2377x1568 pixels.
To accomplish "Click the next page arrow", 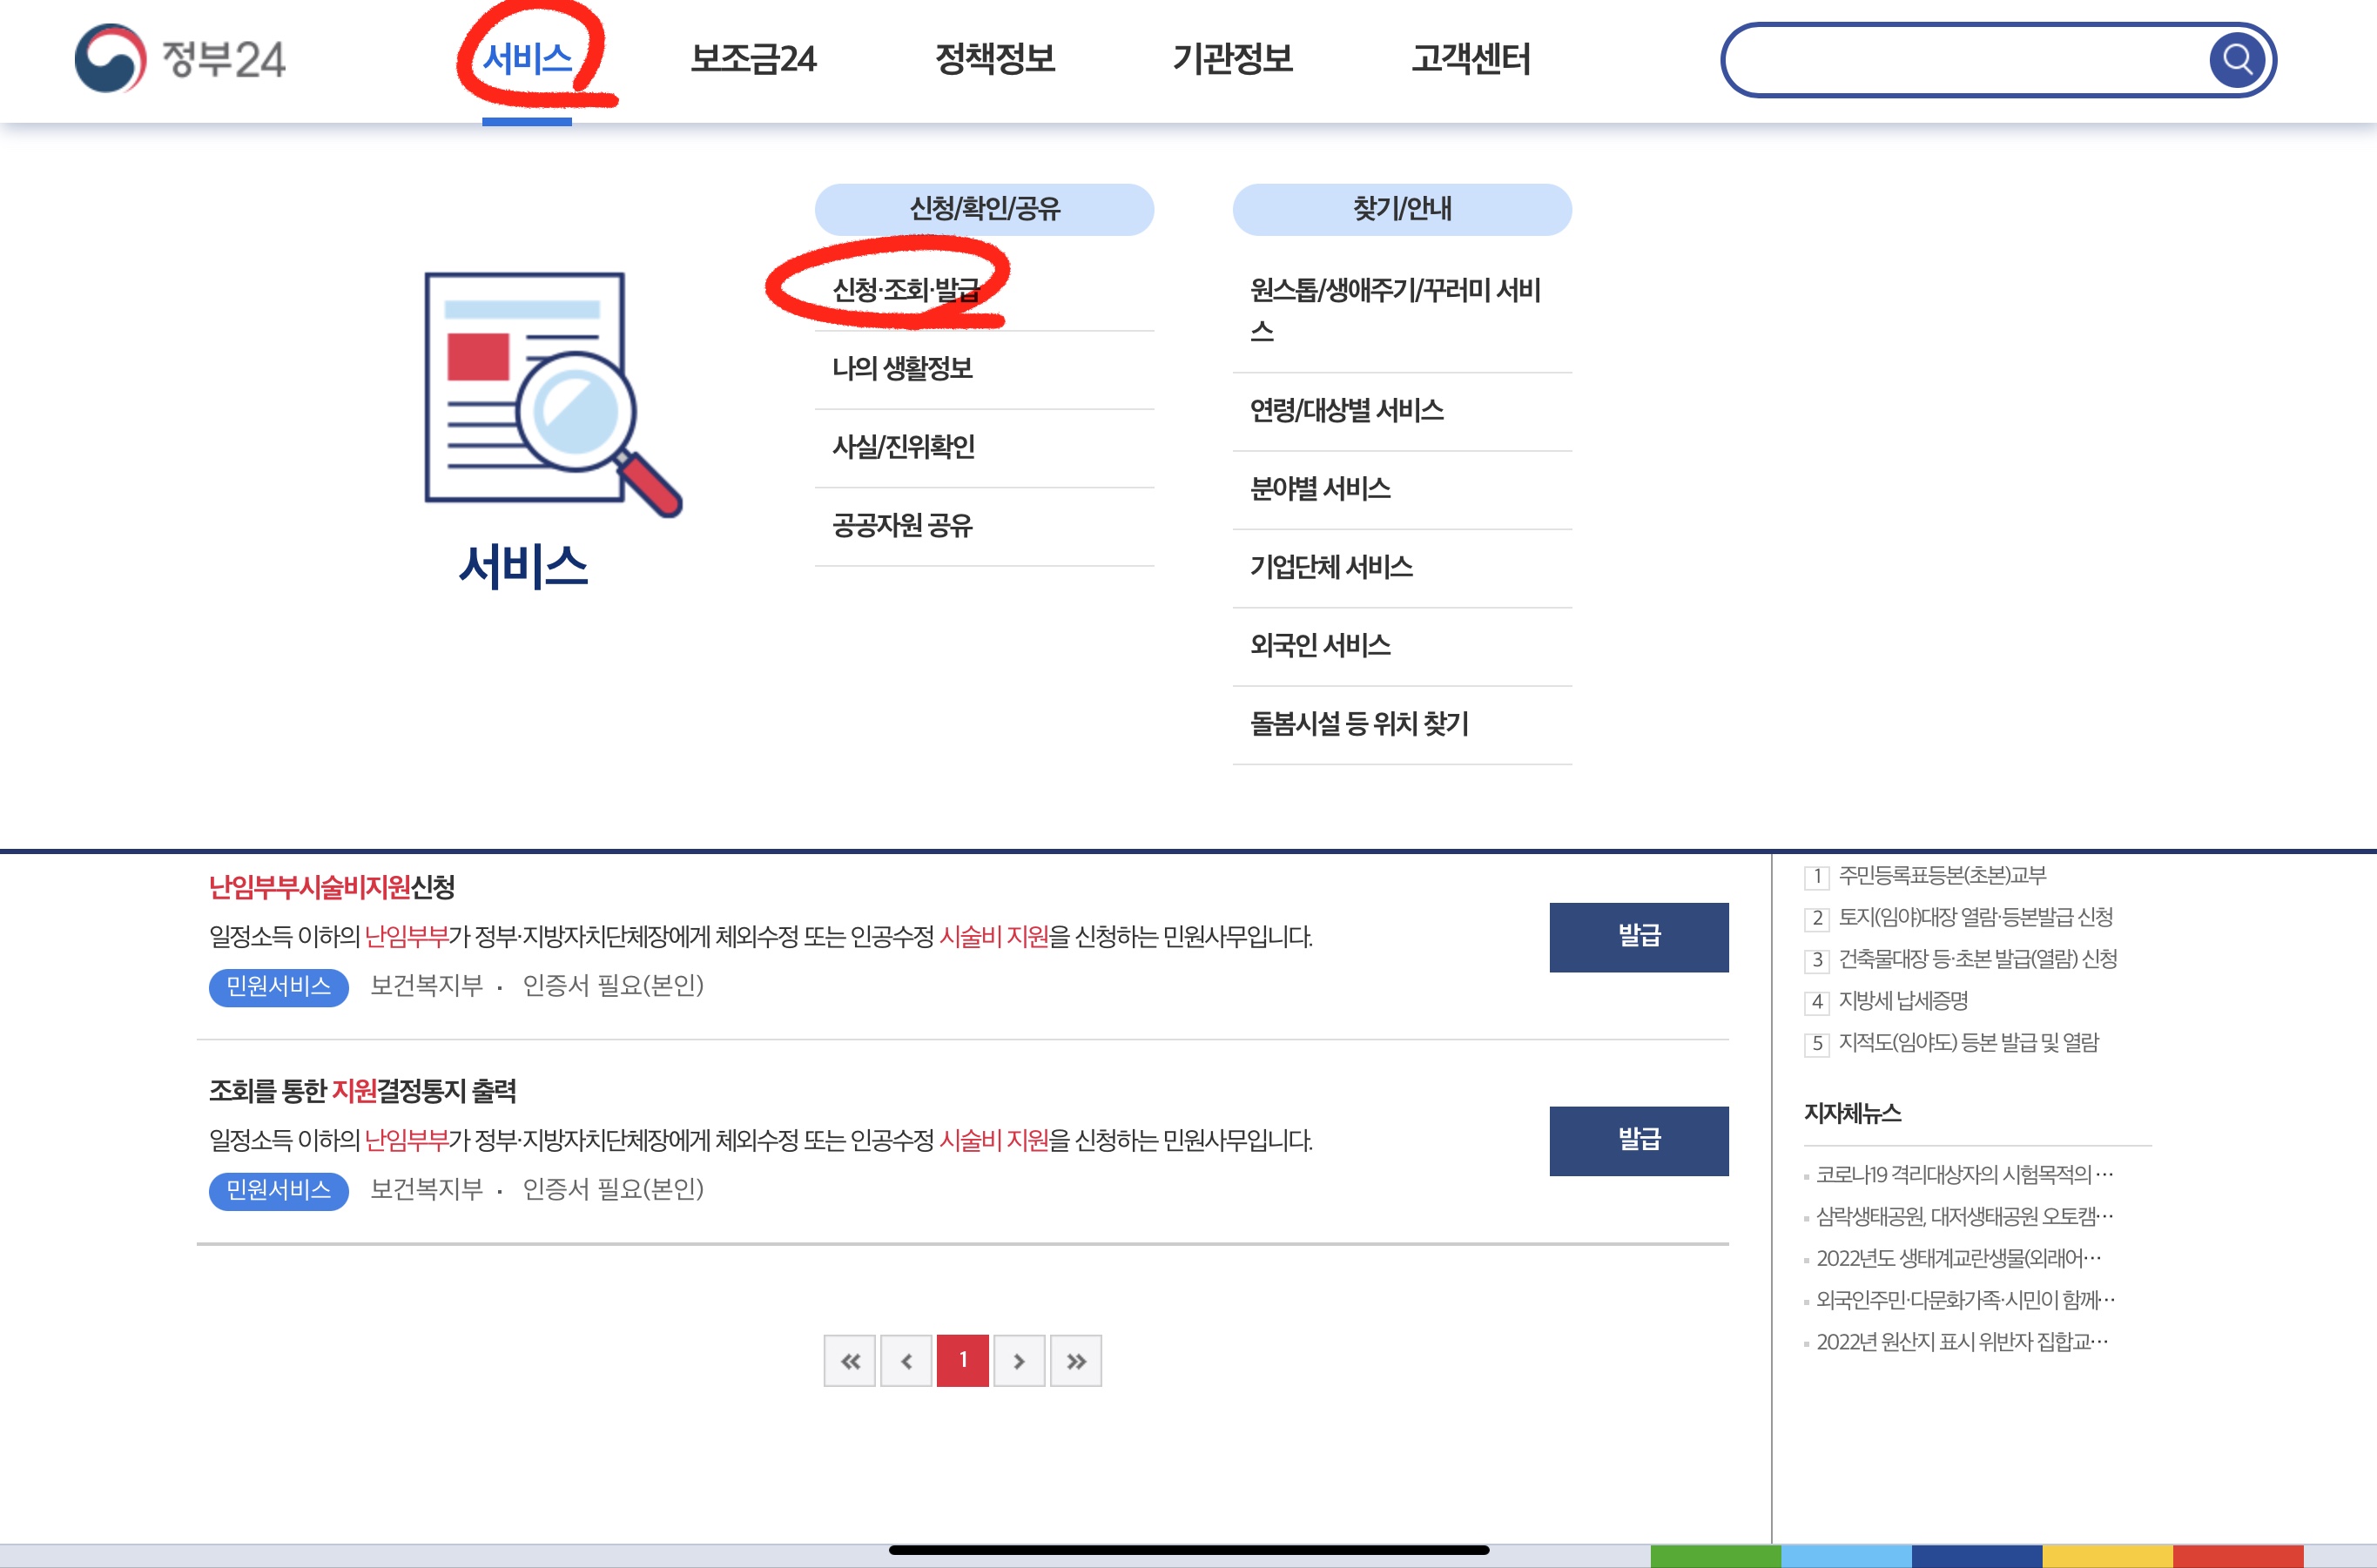I will (1019, 1360).
